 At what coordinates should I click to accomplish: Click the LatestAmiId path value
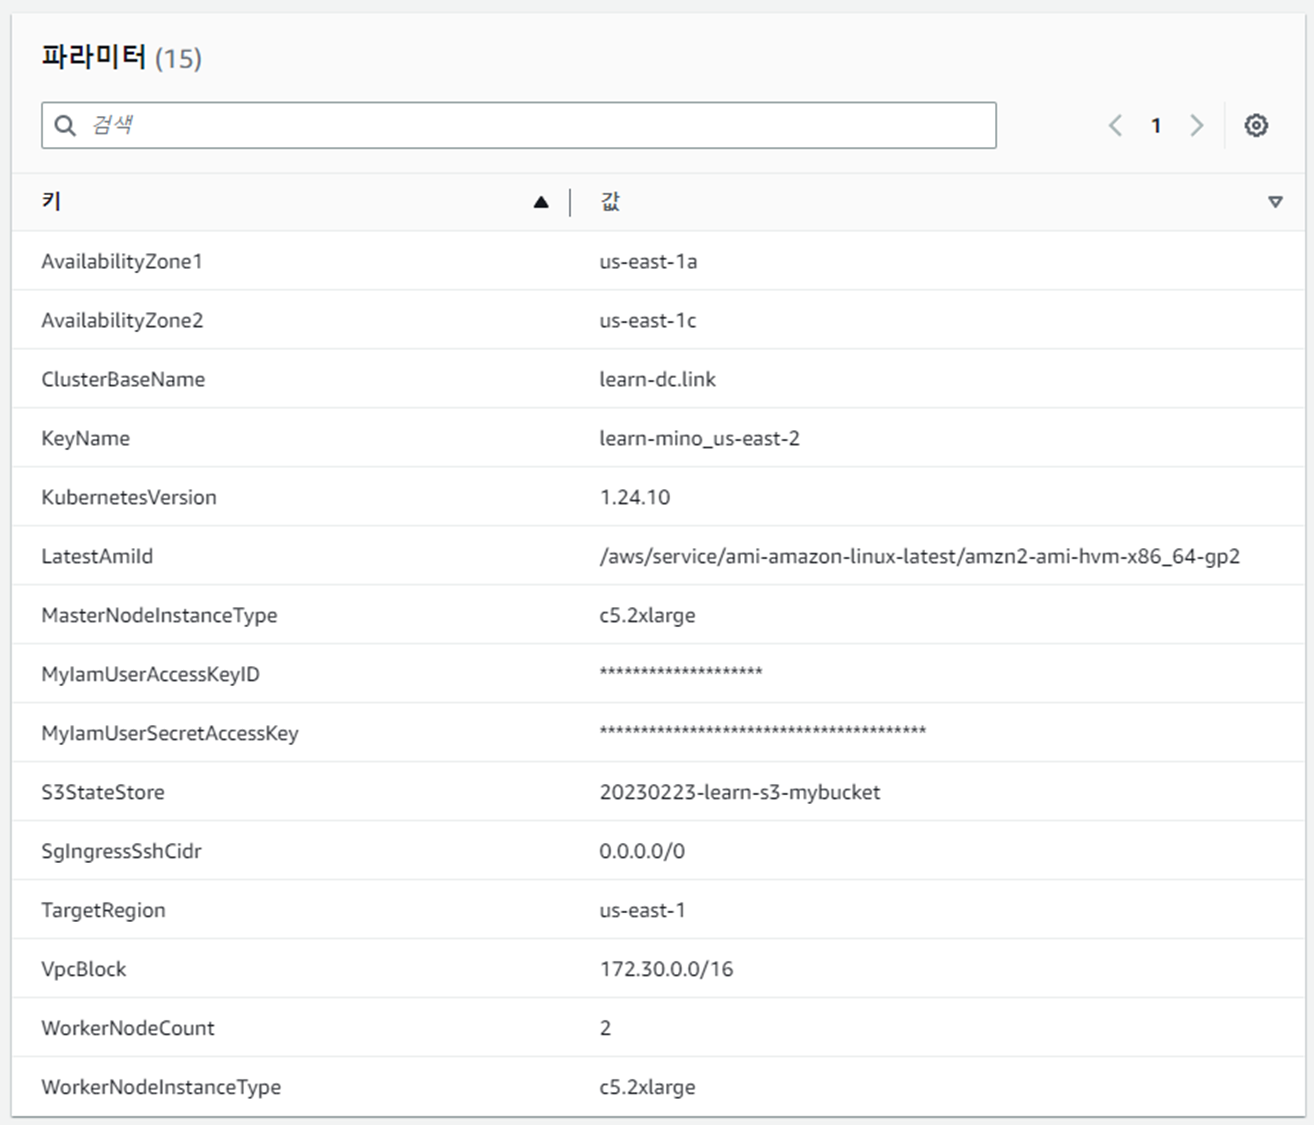[919, 556]
